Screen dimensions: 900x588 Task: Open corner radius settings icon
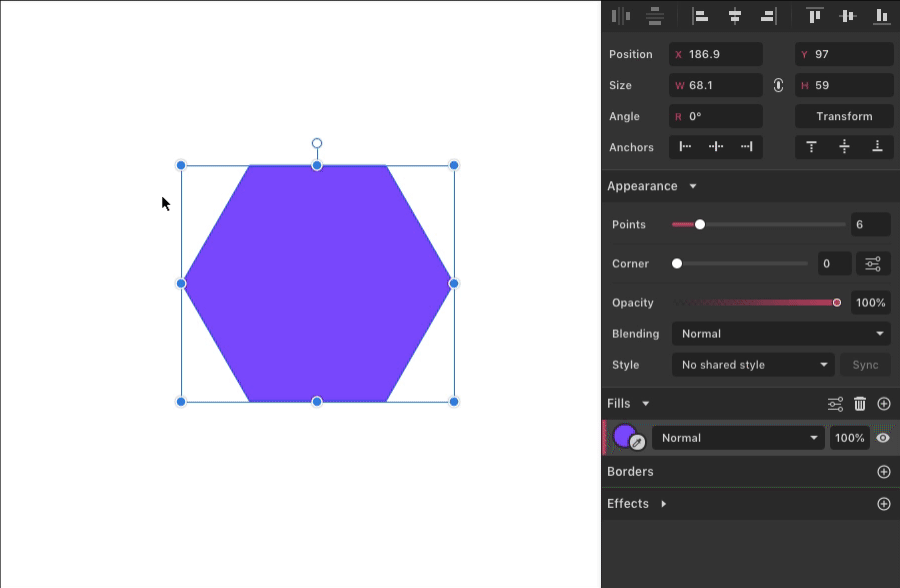click(873, 264)
